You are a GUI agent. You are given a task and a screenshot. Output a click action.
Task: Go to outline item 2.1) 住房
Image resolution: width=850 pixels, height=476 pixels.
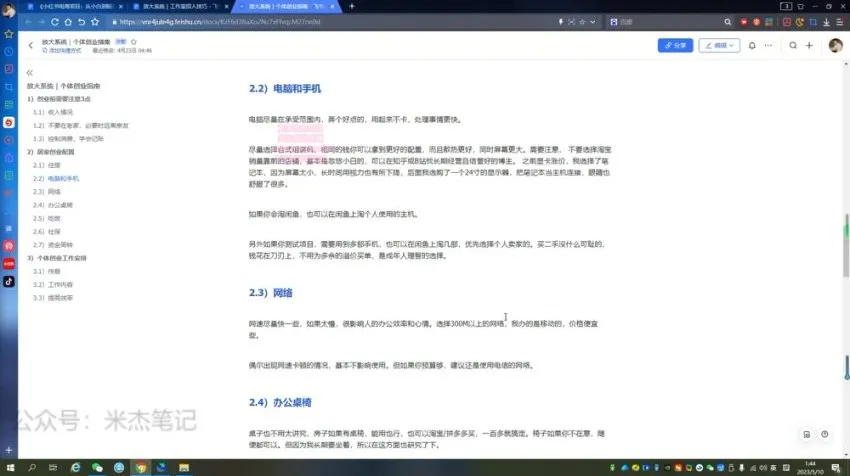click(47, 165)
